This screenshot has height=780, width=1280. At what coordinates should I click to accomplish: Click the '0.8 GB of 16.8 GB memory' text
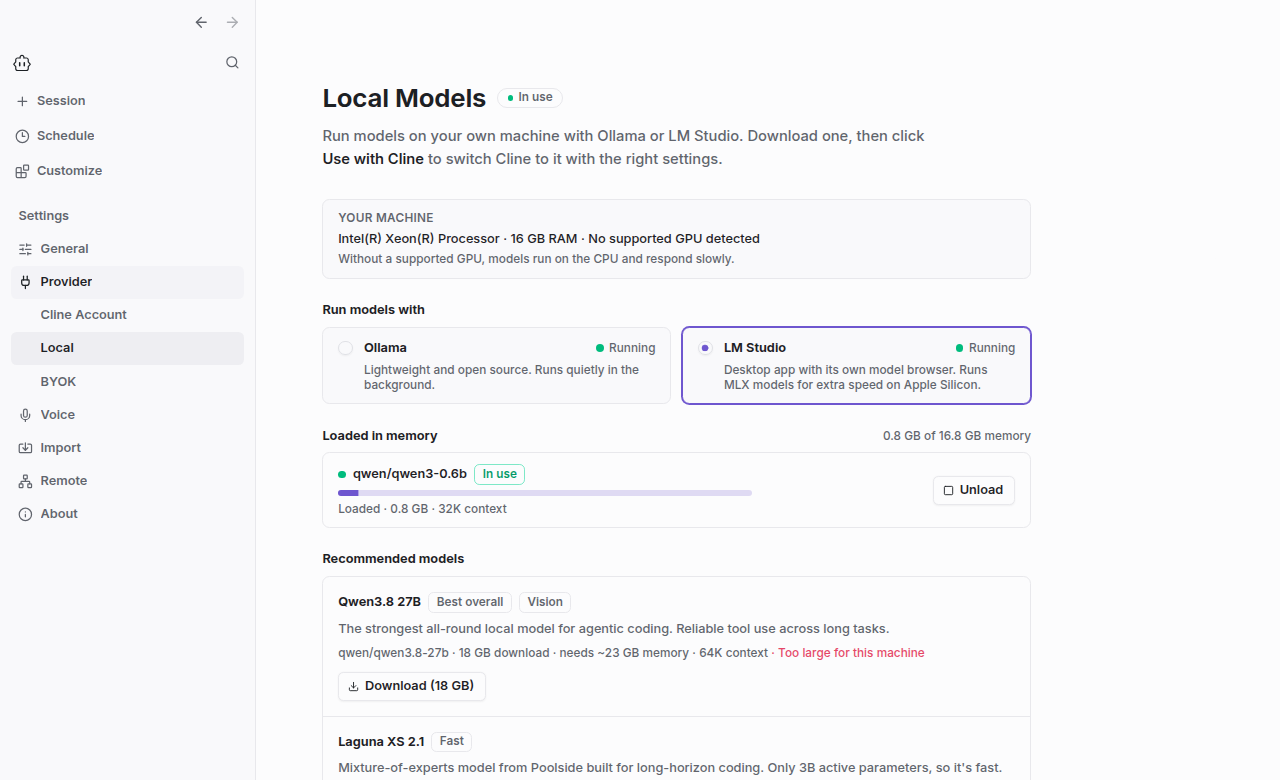pos(957,436)
